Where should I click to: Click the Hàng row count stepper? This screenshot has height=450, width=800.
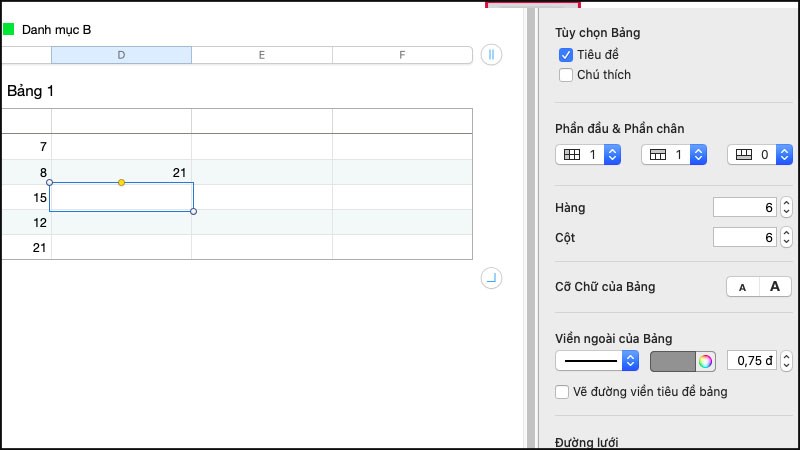point(786,208)
